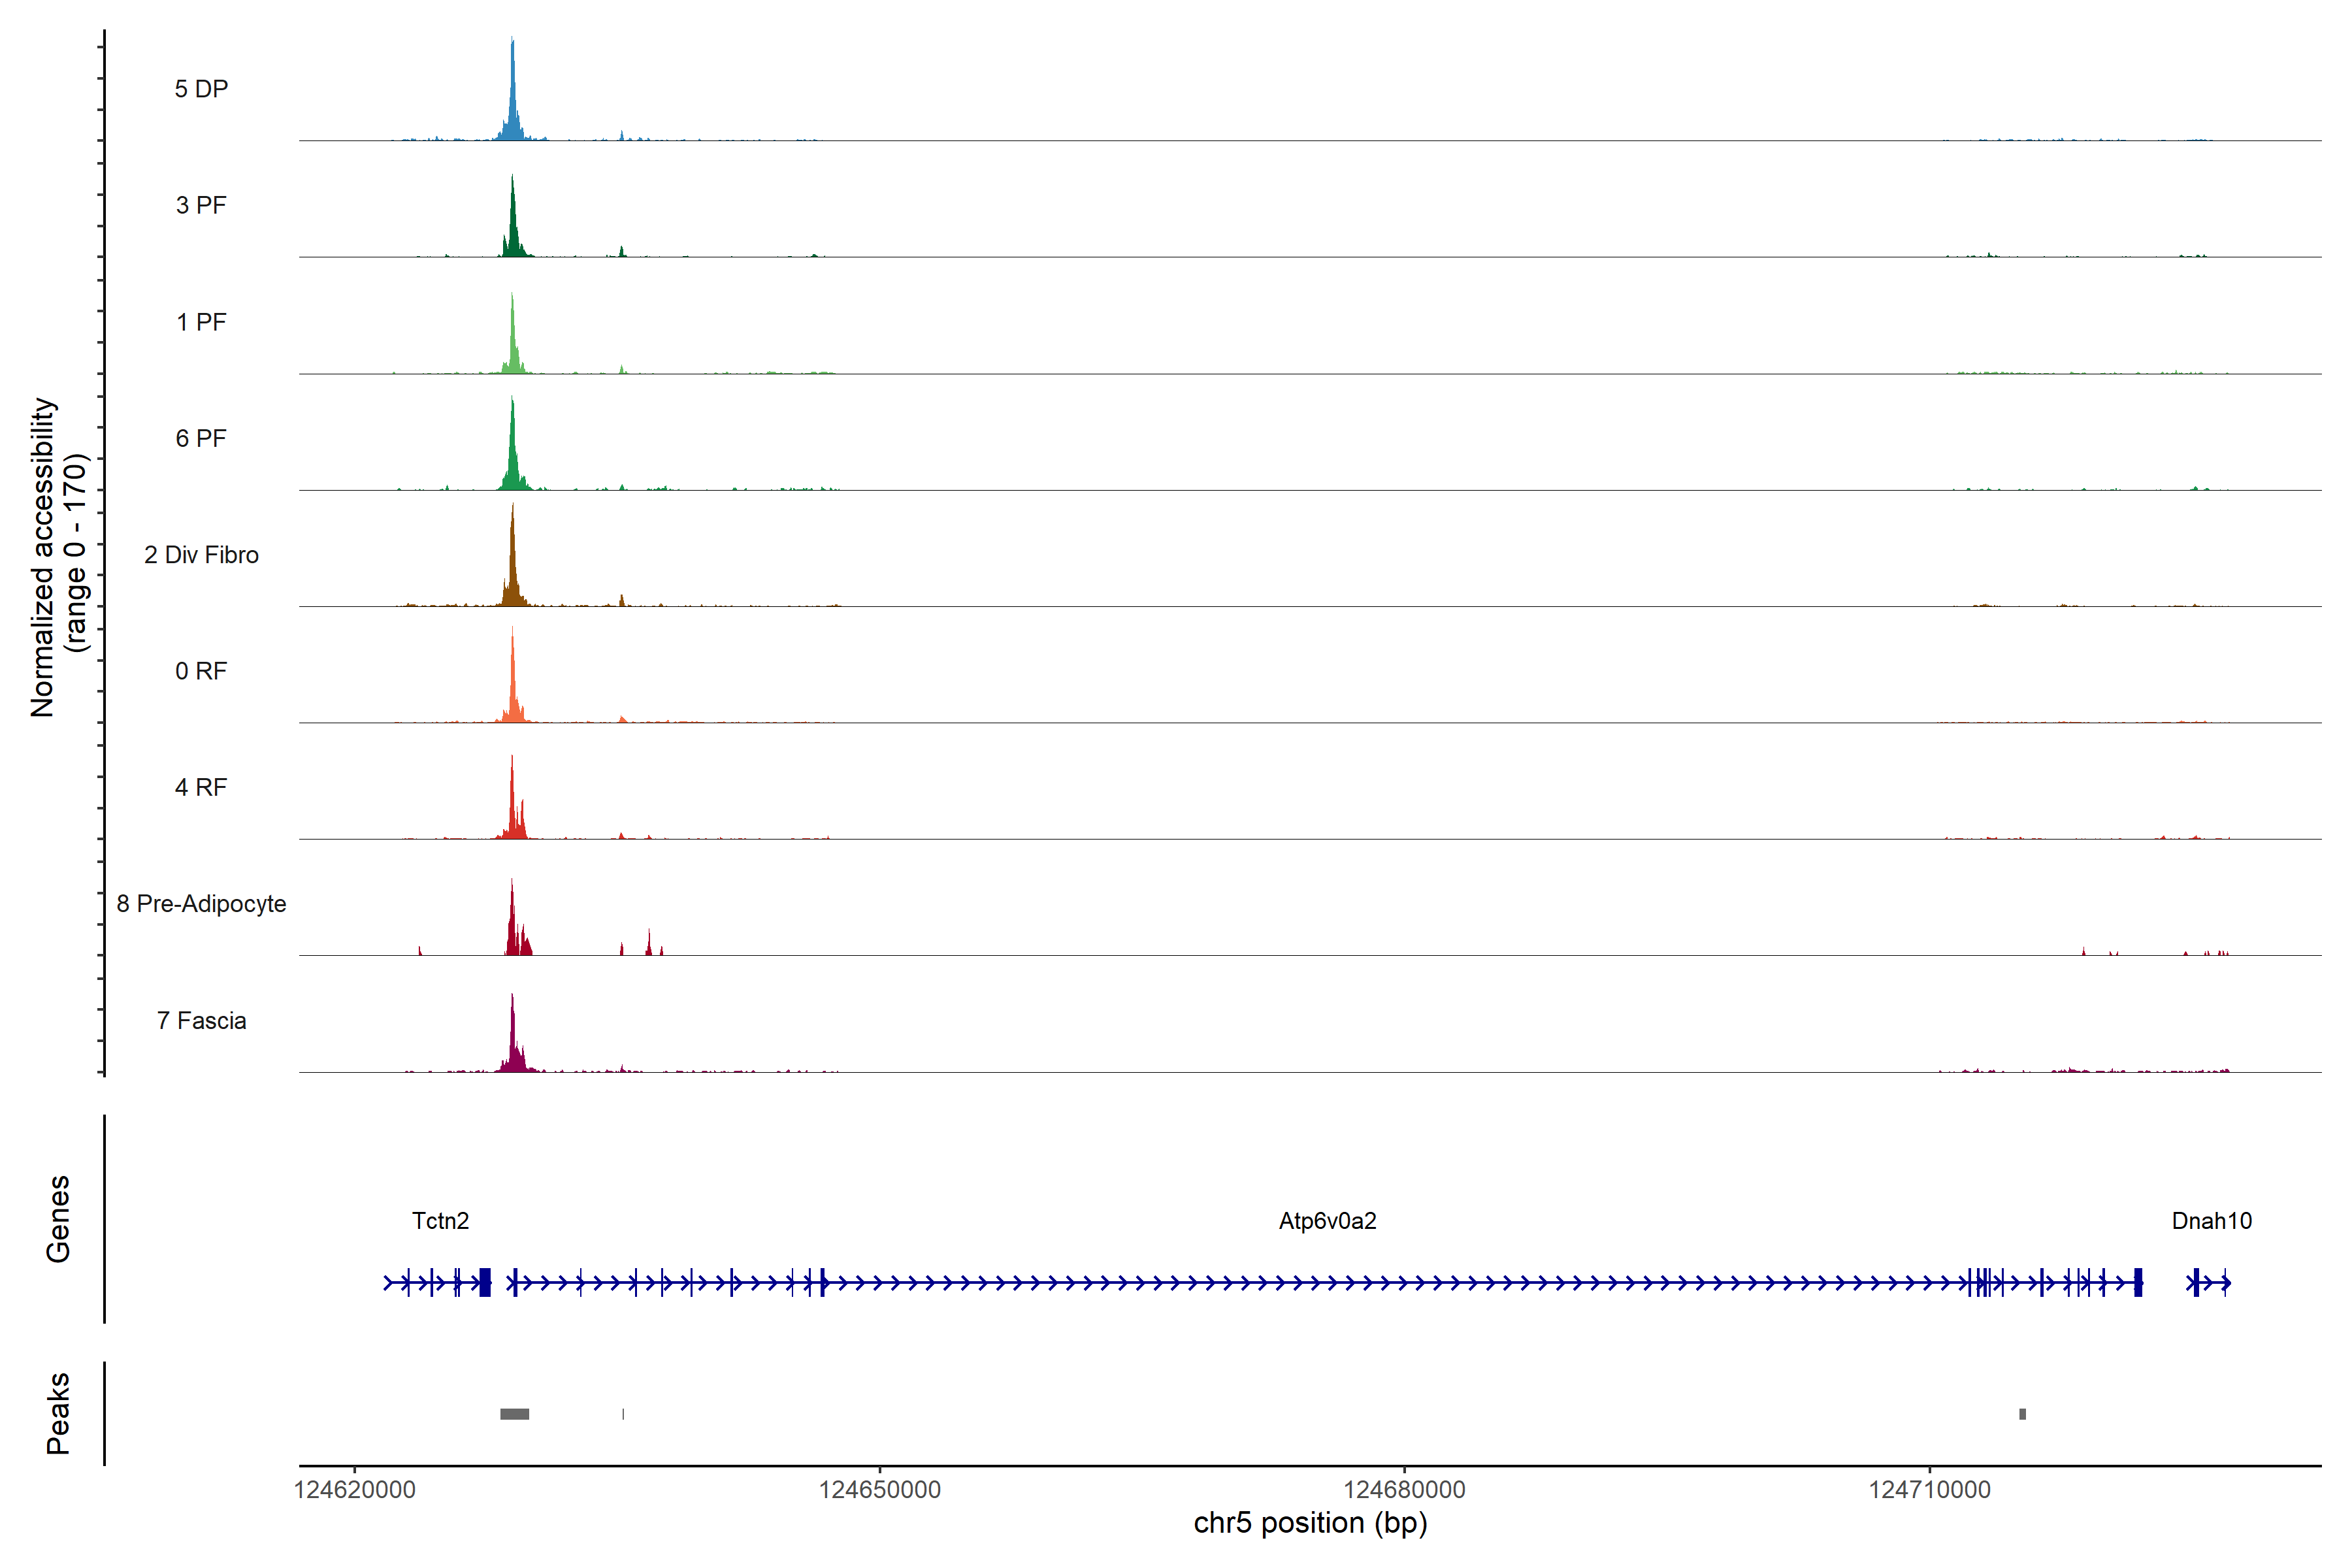Click the wide gray peak bar
This screenshot has height=1568, width=2352.
(x=514, y=1414)
